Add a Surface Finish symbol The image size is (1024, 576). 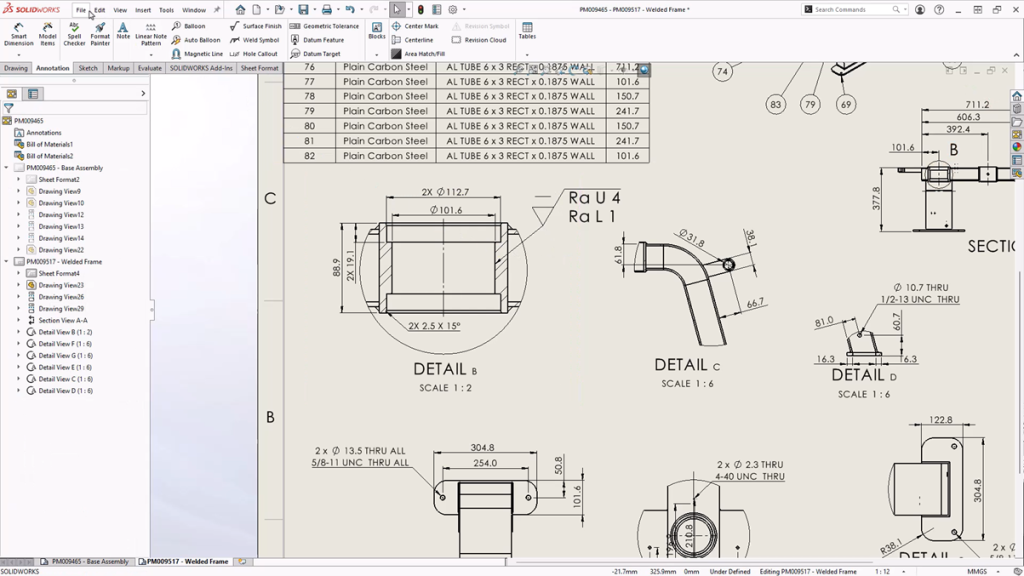pos(255,26)
